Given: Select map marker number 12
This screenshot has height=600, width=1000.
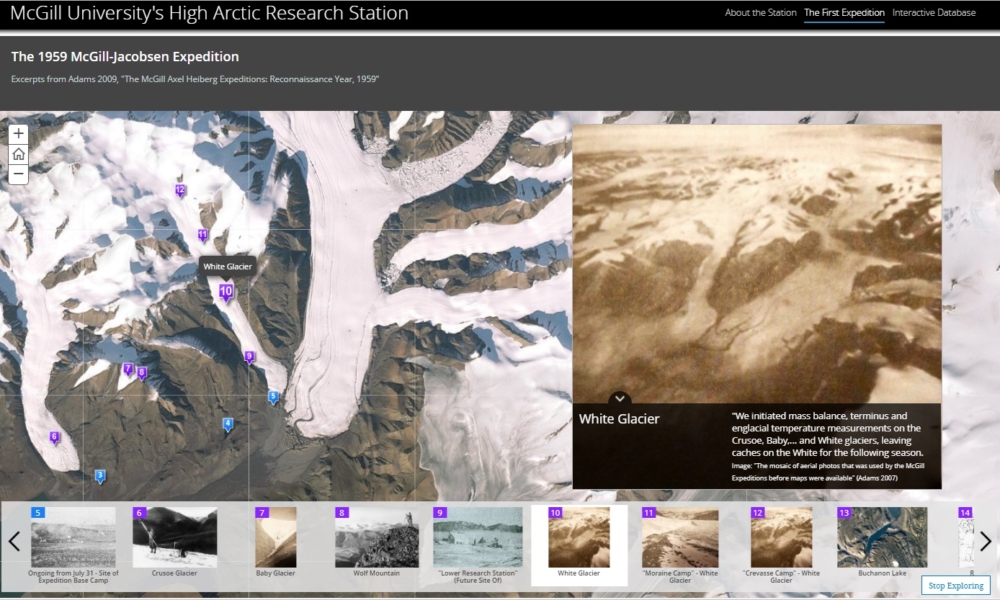Looking at the screenshot, I should point(180,190).
